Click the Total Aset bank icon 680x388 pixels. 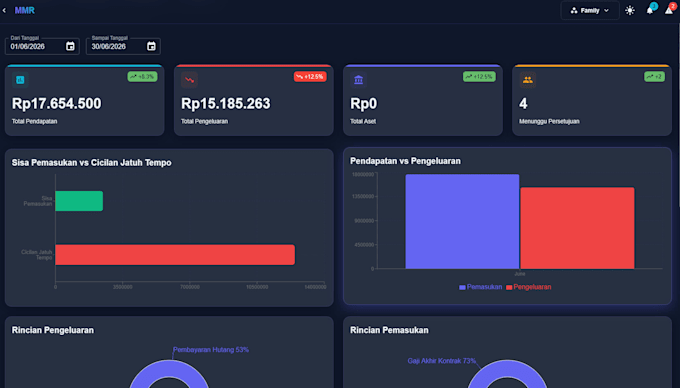pos(359,80)
